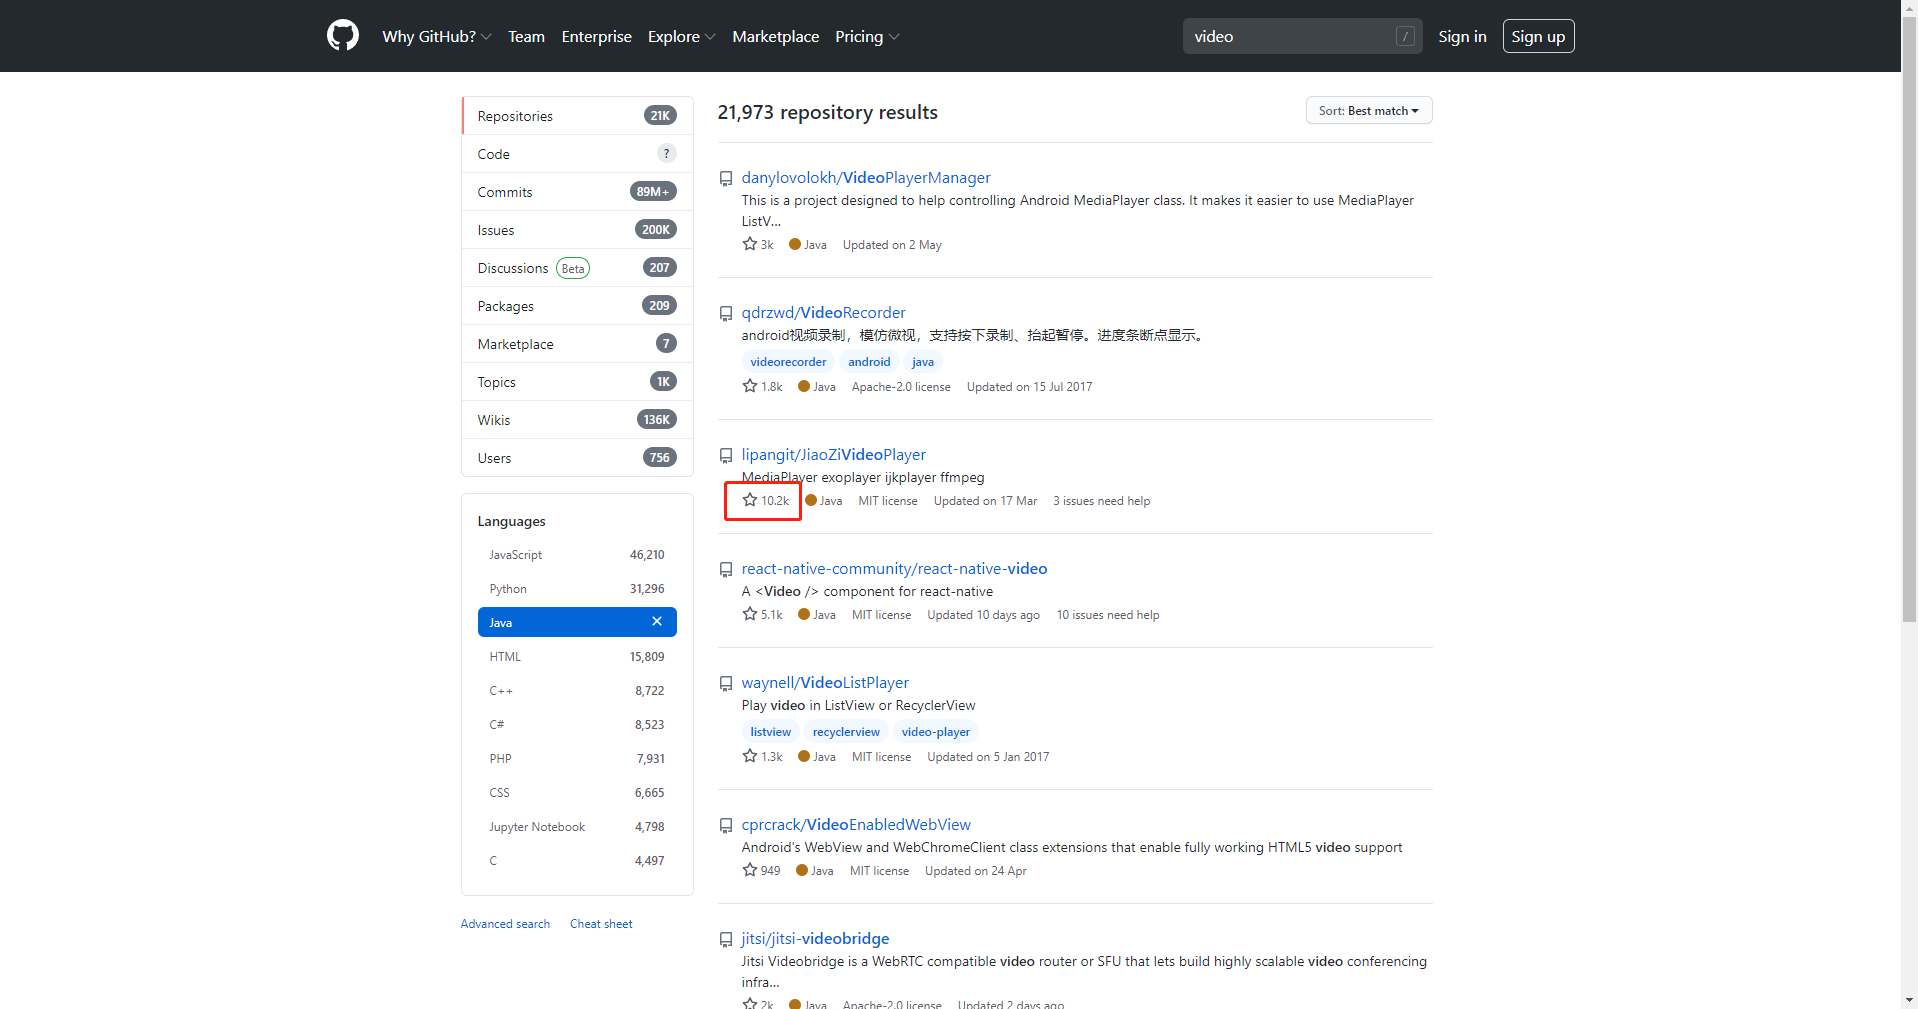This screenshot has width=1918, height=1009.
Task: Filter results by Jupyter Notebook language
Action: click(x=577, y=827)
